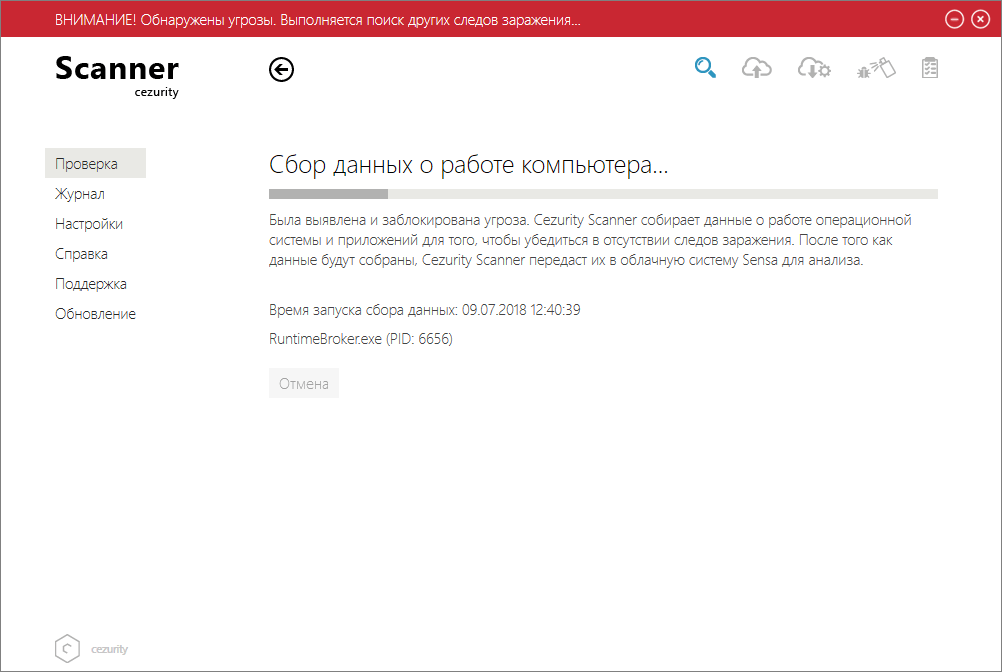Click the cloud upload step icon
This screenshot has width=1002, height=672.
click(x=757, y=68)
